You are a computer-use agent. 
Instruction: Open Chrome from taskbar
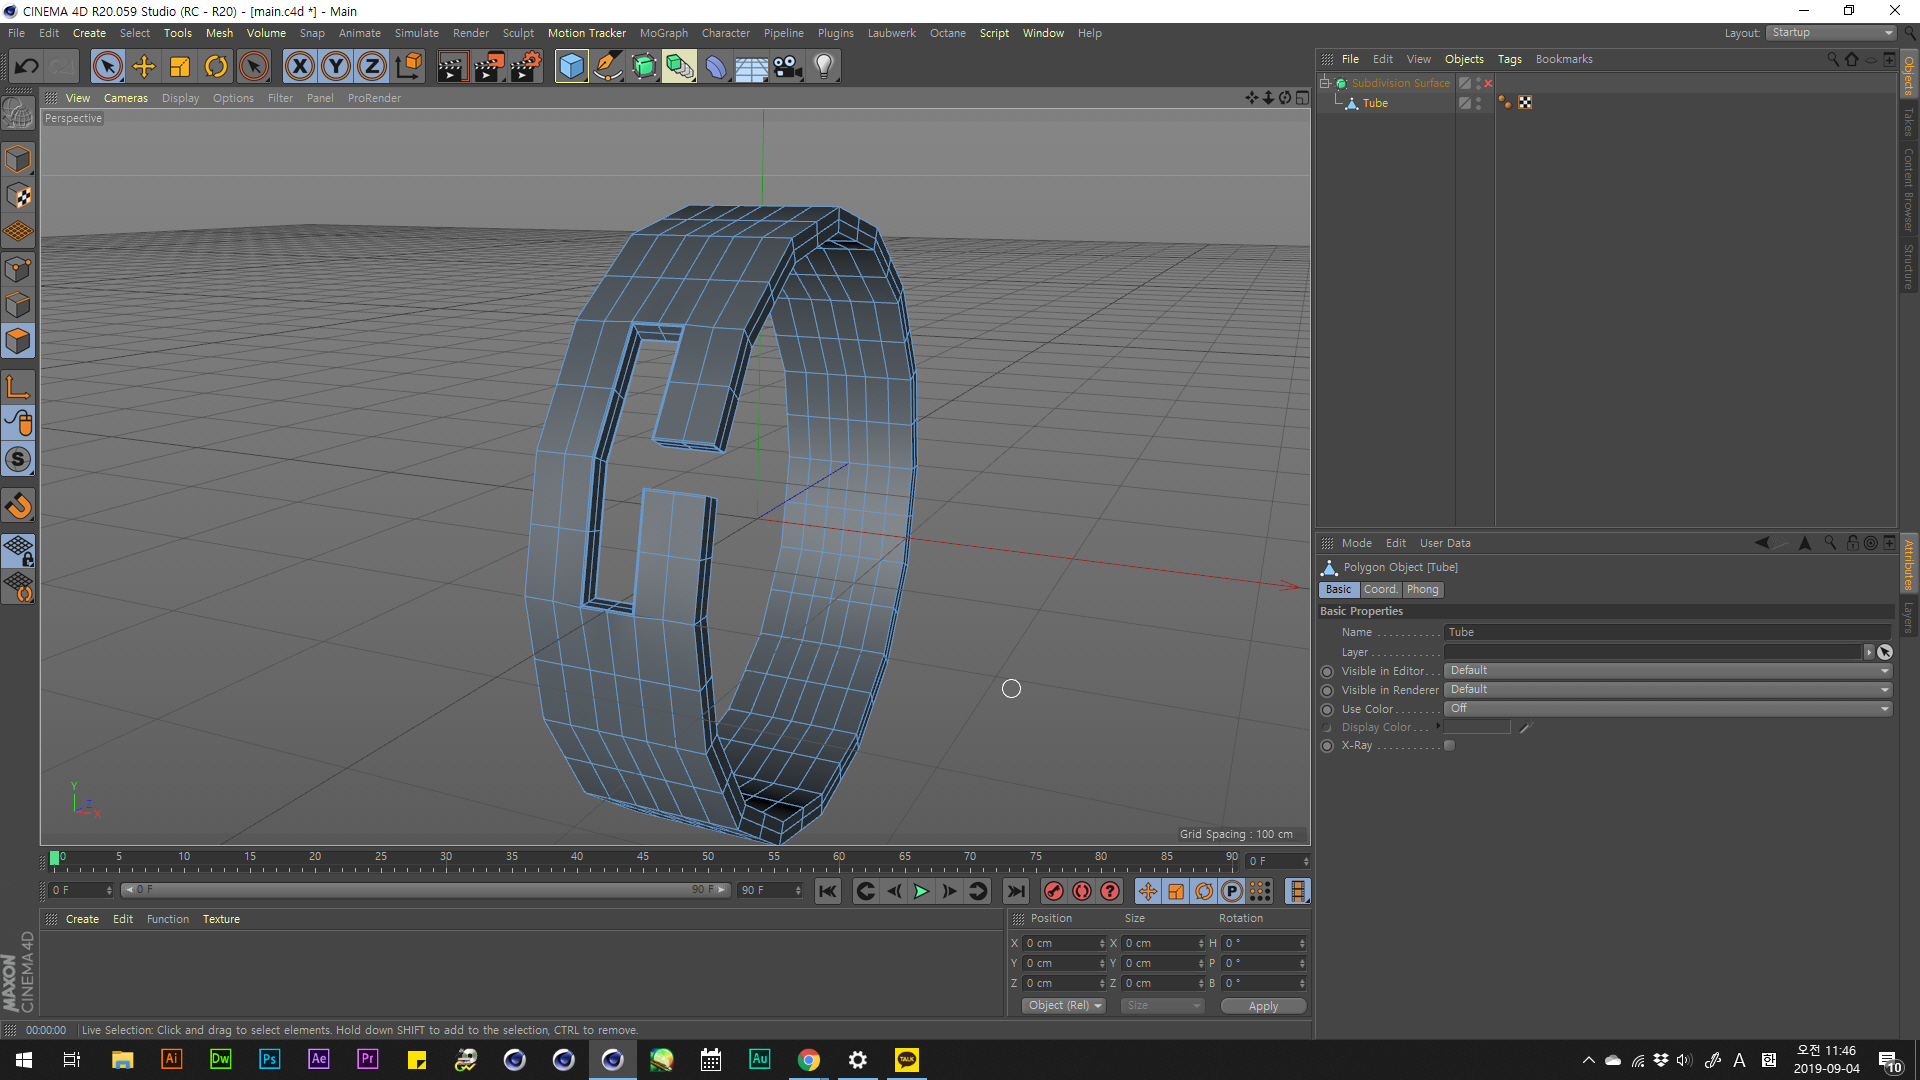[x=809, y=1060]
